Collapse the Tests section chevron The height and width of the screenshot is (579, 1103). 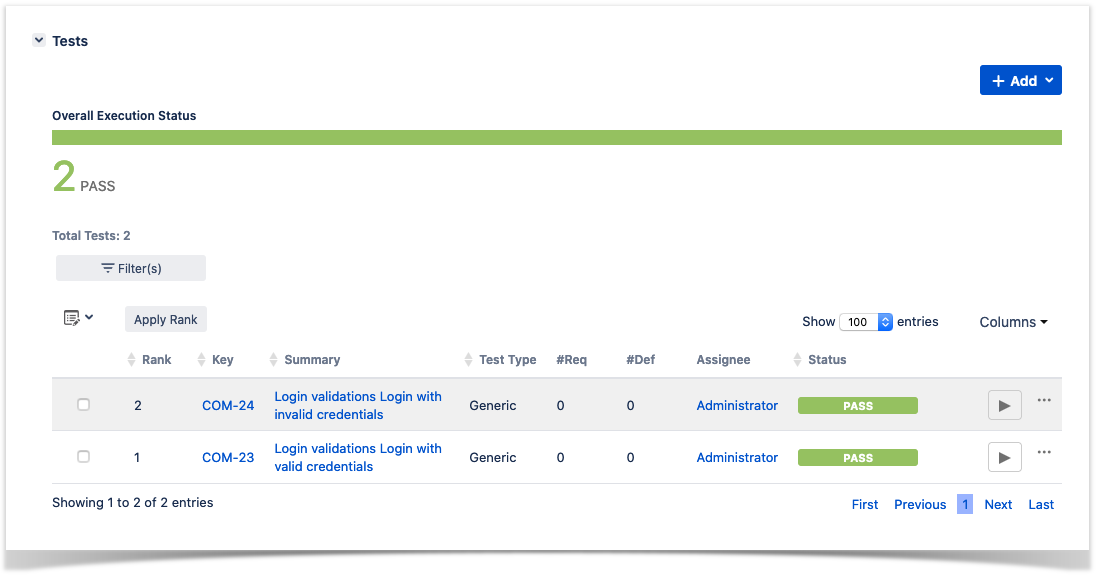click(x=39, y=40)
